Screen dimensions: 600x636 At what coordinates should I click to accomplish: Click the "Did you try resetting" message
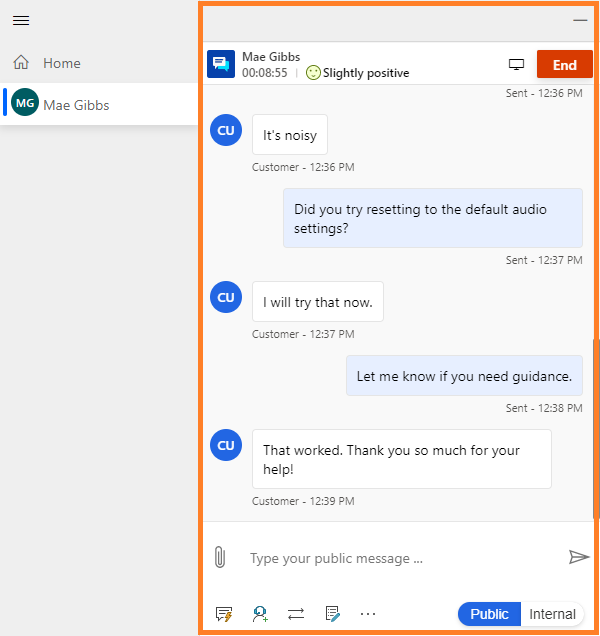click(x=433, y=218)
